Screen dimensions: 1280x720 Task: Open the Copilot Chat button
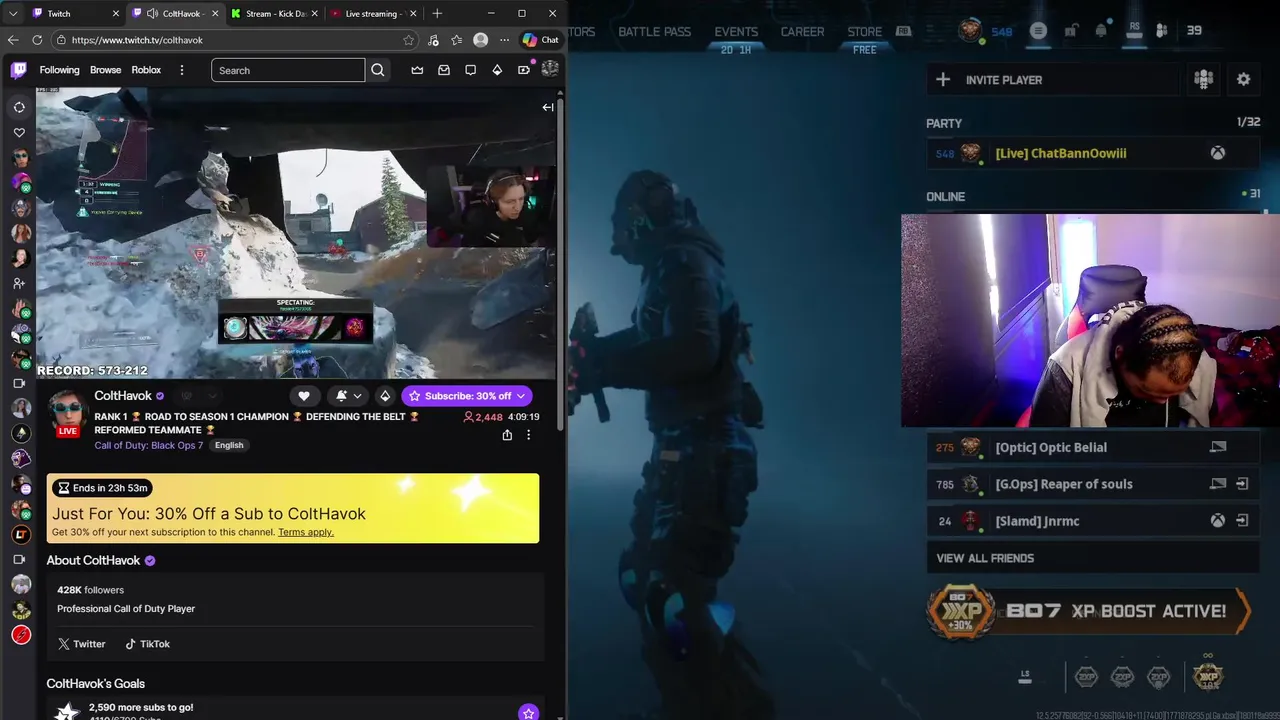coord(541,40)
